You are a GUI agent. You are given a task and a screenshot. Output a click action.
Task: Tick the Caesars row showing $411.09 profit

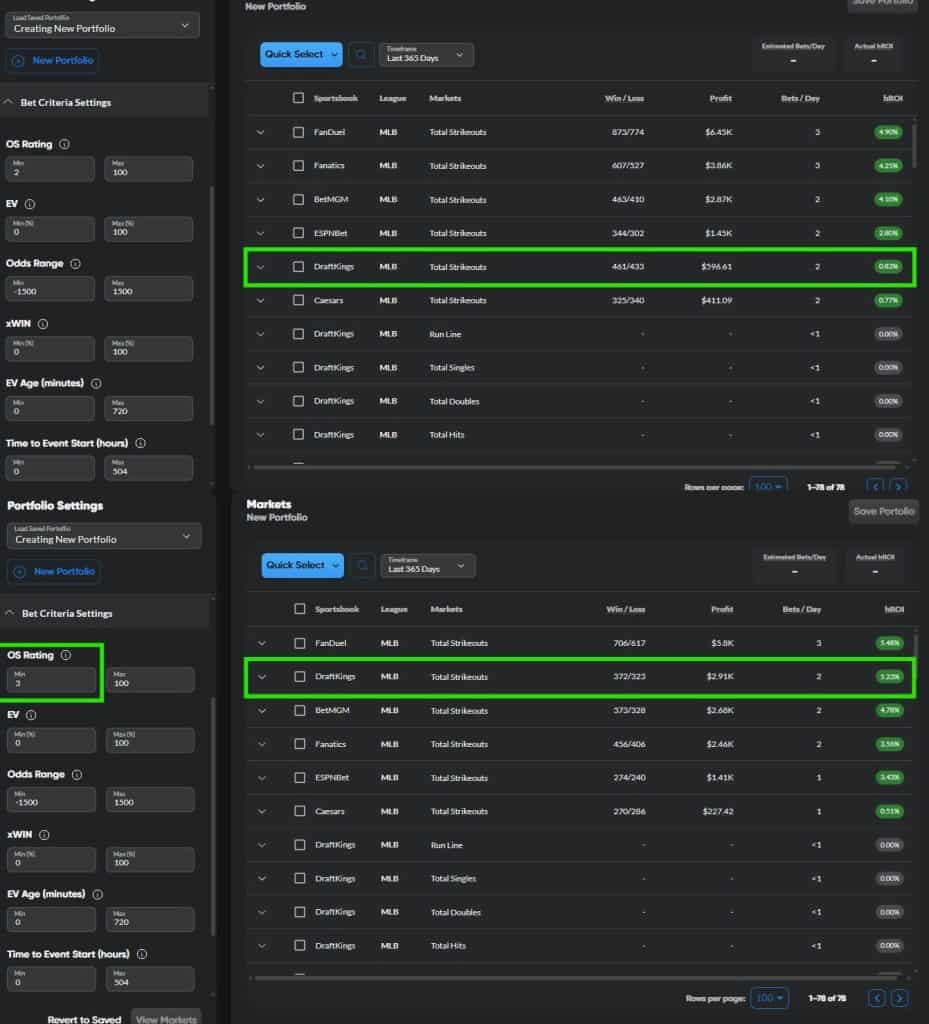coord(298,300)
